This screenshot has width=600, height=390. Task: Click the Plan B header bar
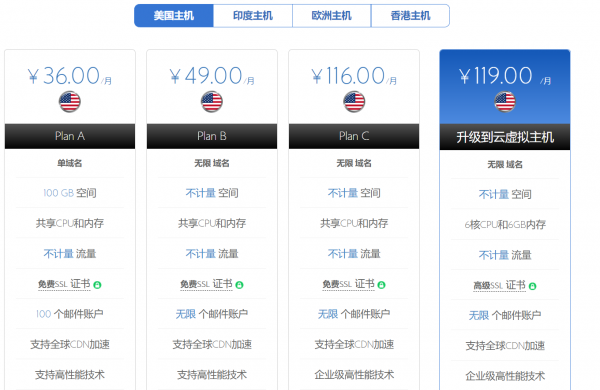tap(212, 136)
